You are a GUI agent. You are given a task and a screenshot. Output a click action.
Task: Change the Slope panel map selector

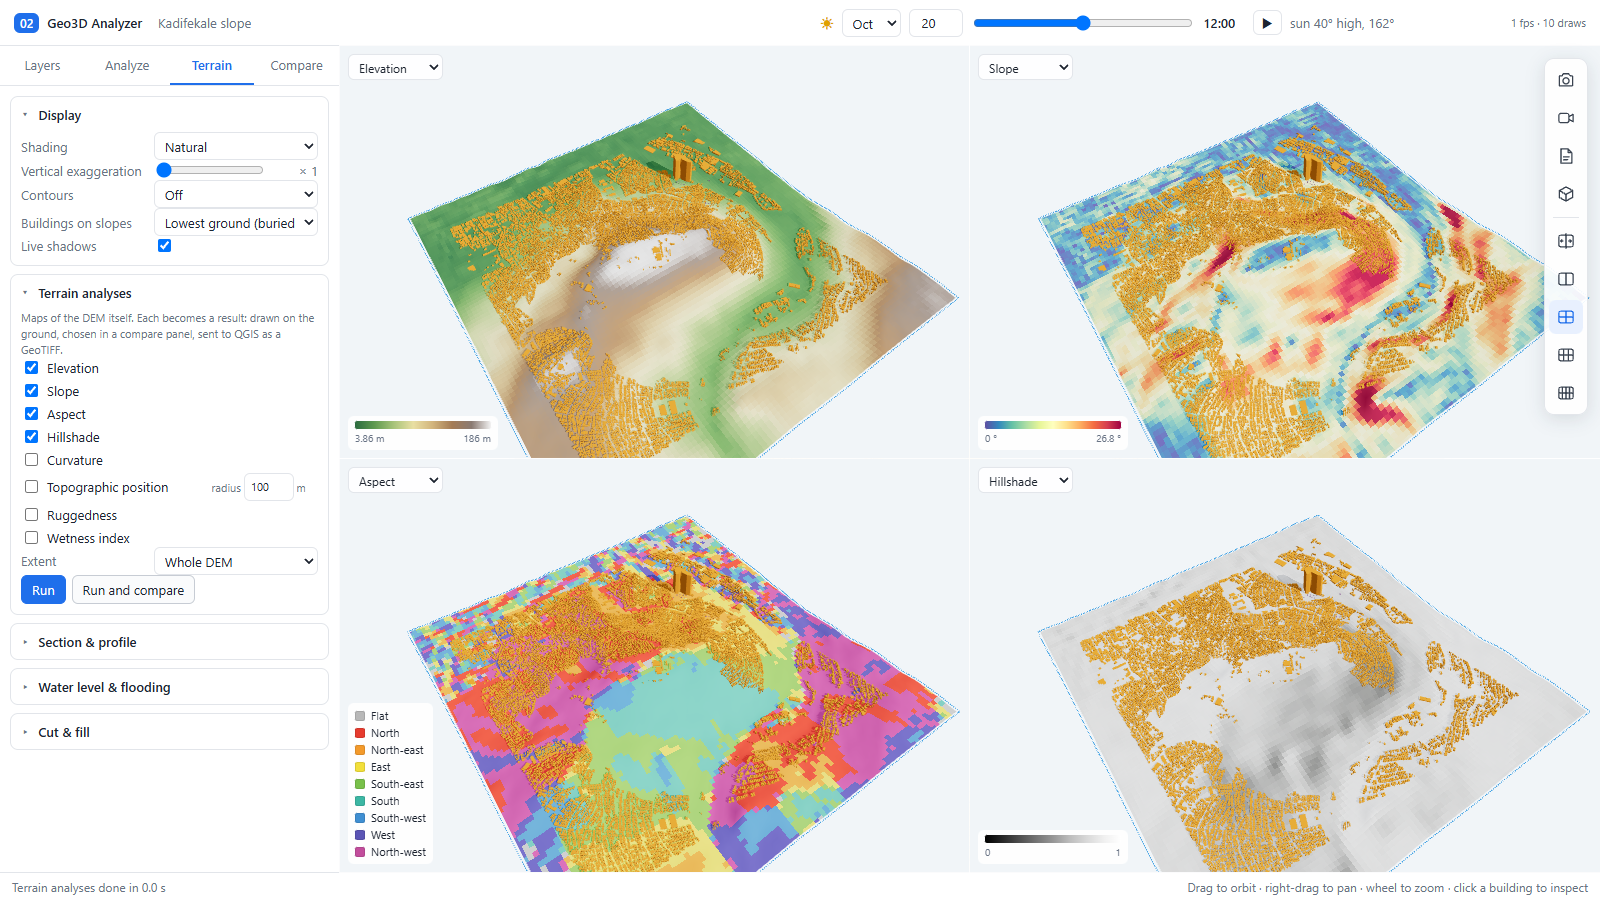click(x=1025, y=68)
